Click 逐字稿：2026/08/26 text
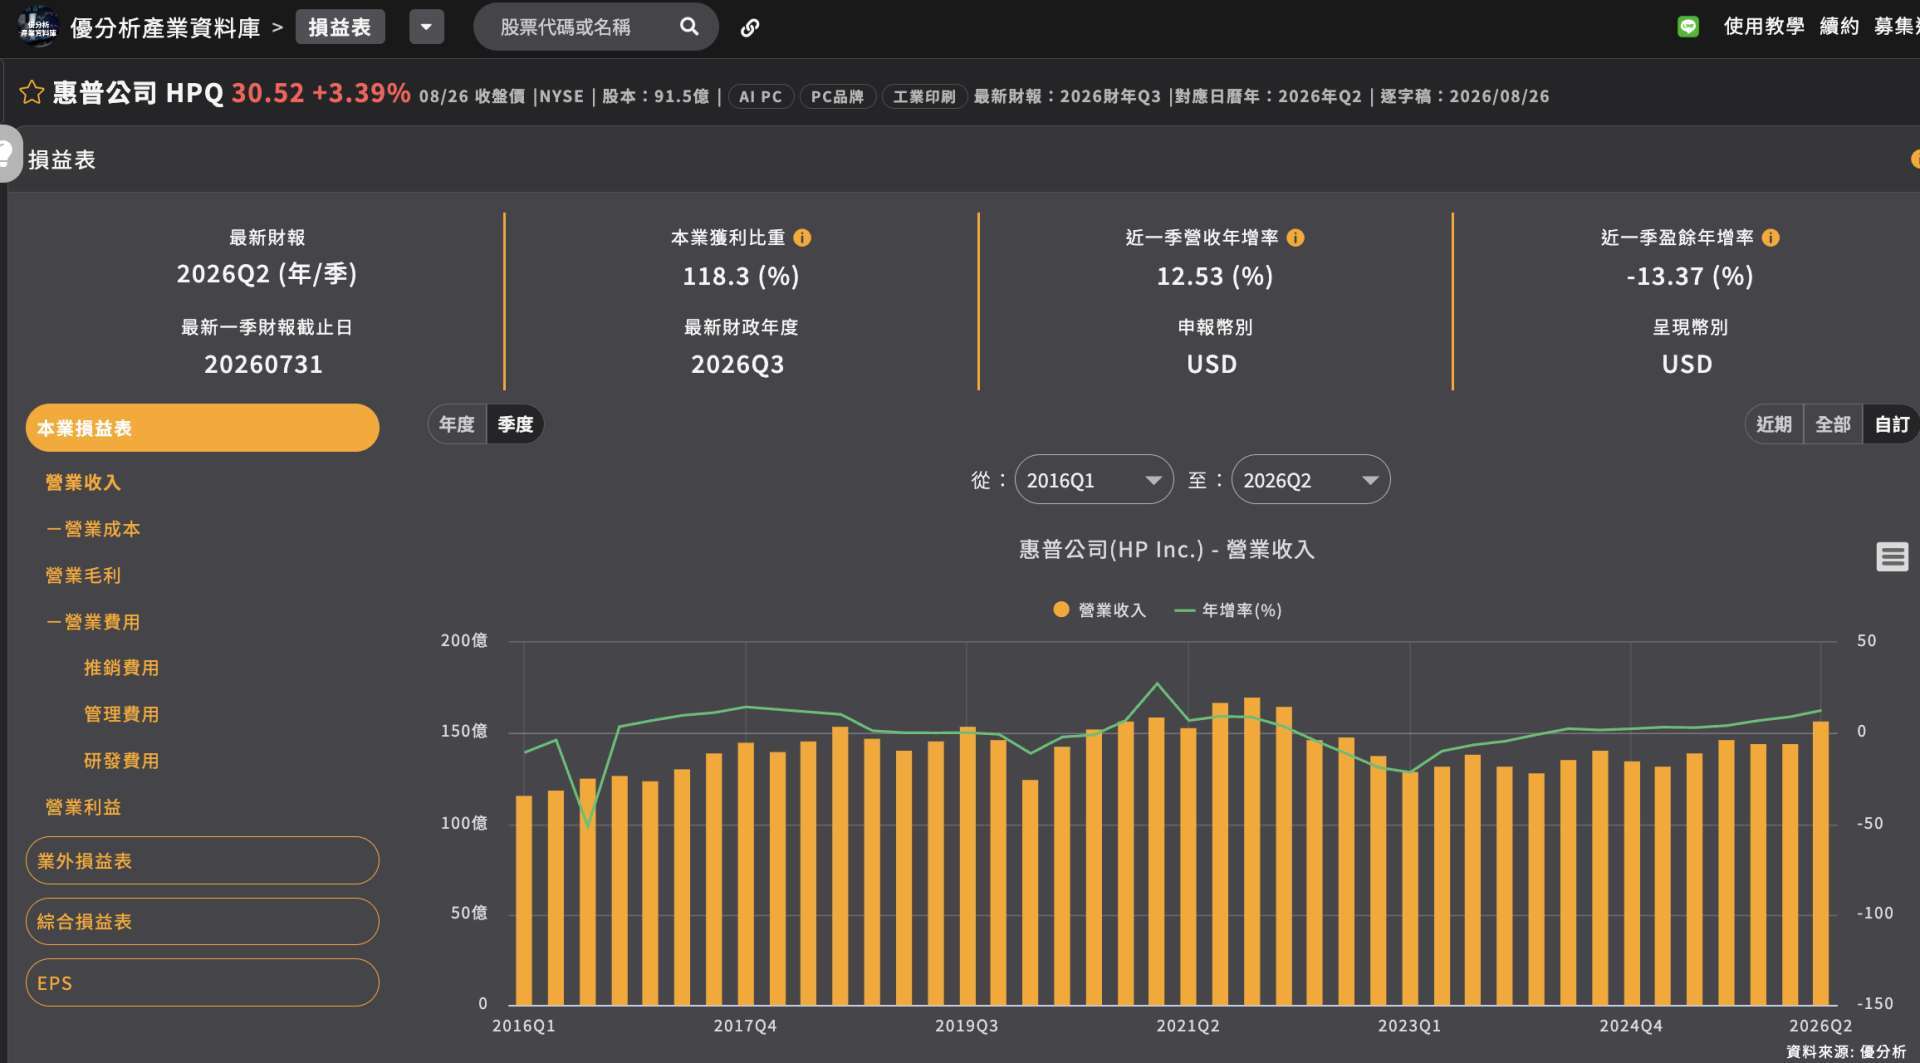This screenshot has width=1920, height=1063. [x=1465, y=97]
